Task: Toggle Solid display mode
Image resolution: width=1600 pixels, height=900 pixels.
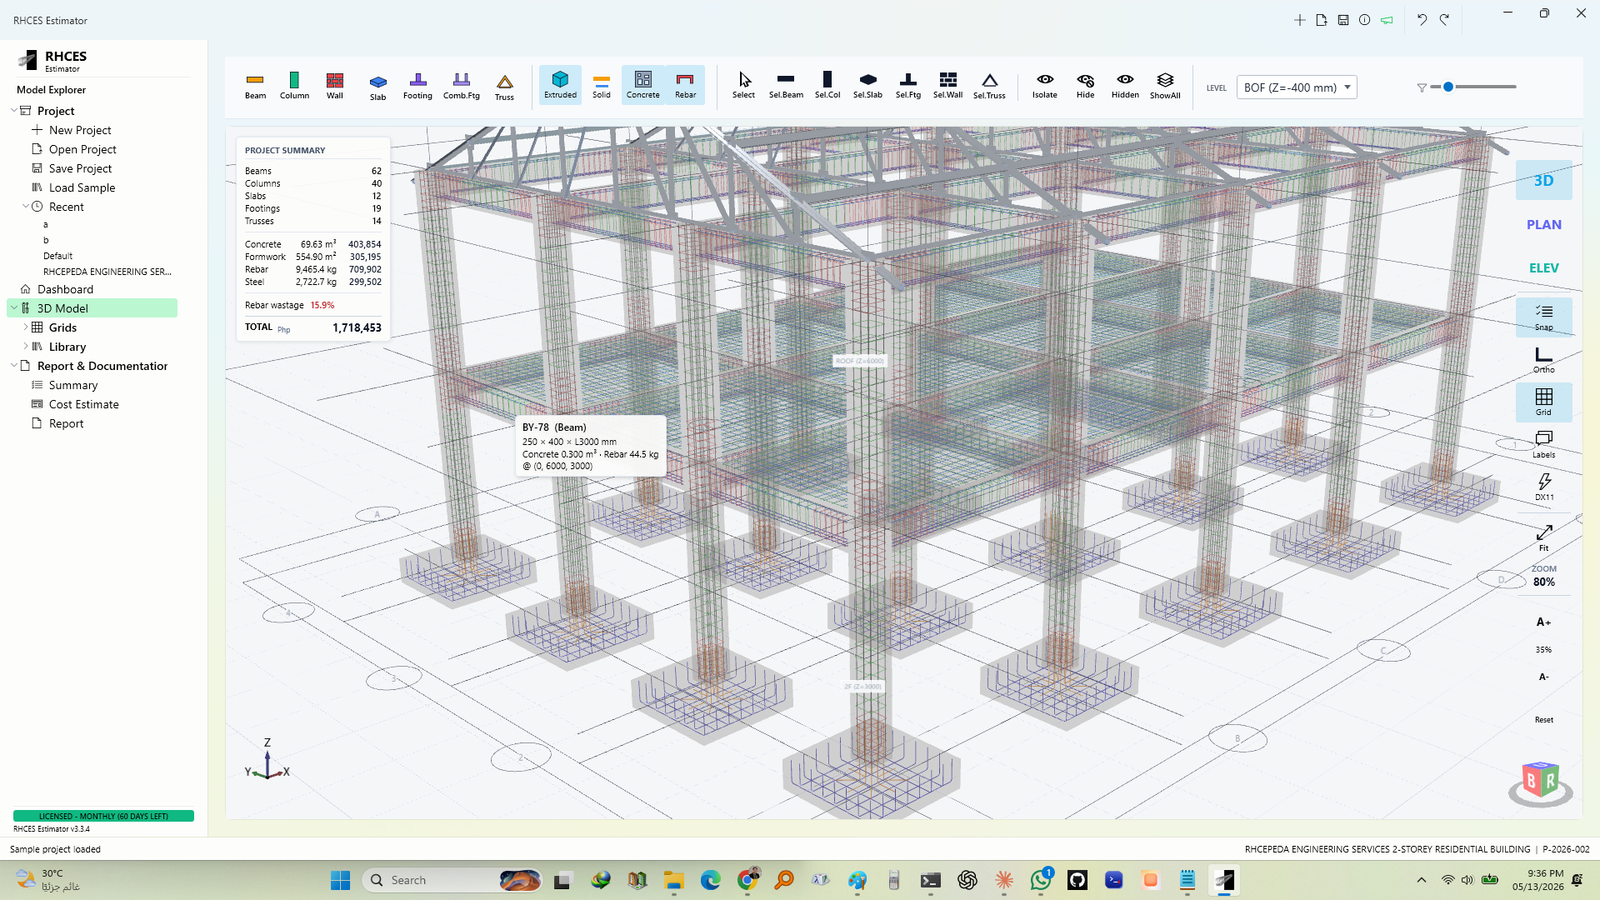Action: [601, 86]
